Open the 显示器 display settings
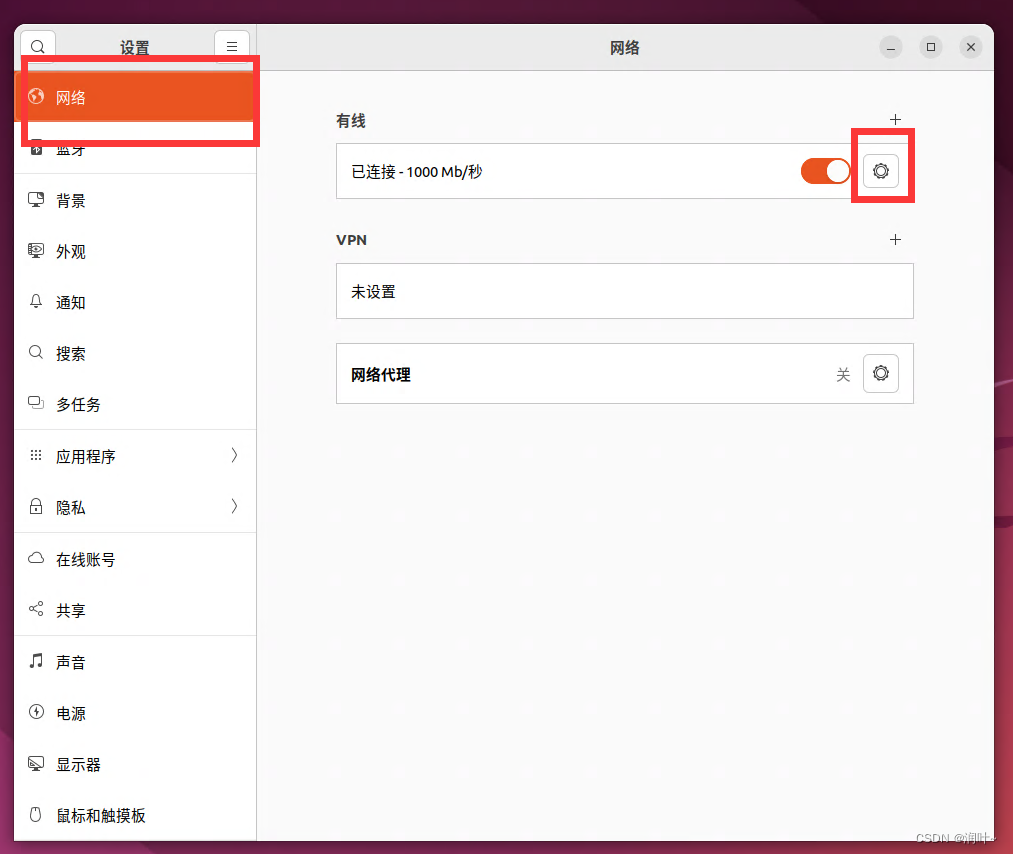1013x854 pixels. (x=135, y=764)
